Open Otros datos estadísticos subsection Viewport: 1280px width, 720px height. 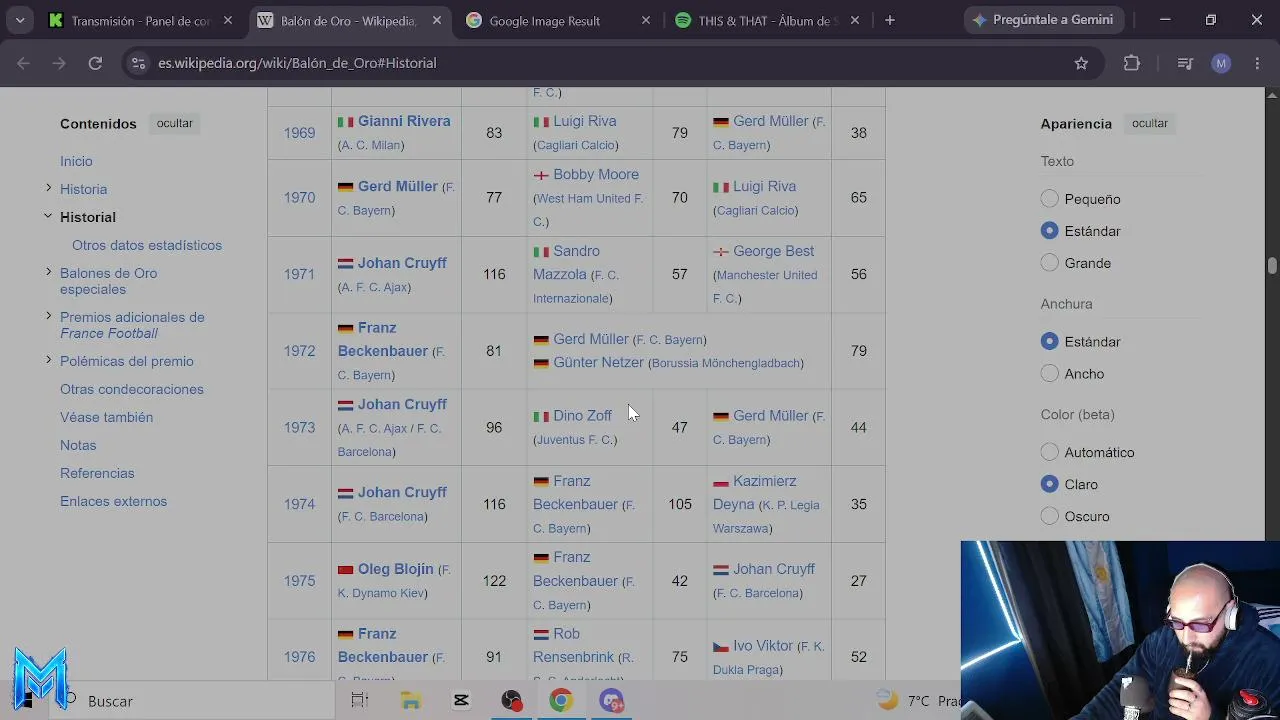point(147,245)
